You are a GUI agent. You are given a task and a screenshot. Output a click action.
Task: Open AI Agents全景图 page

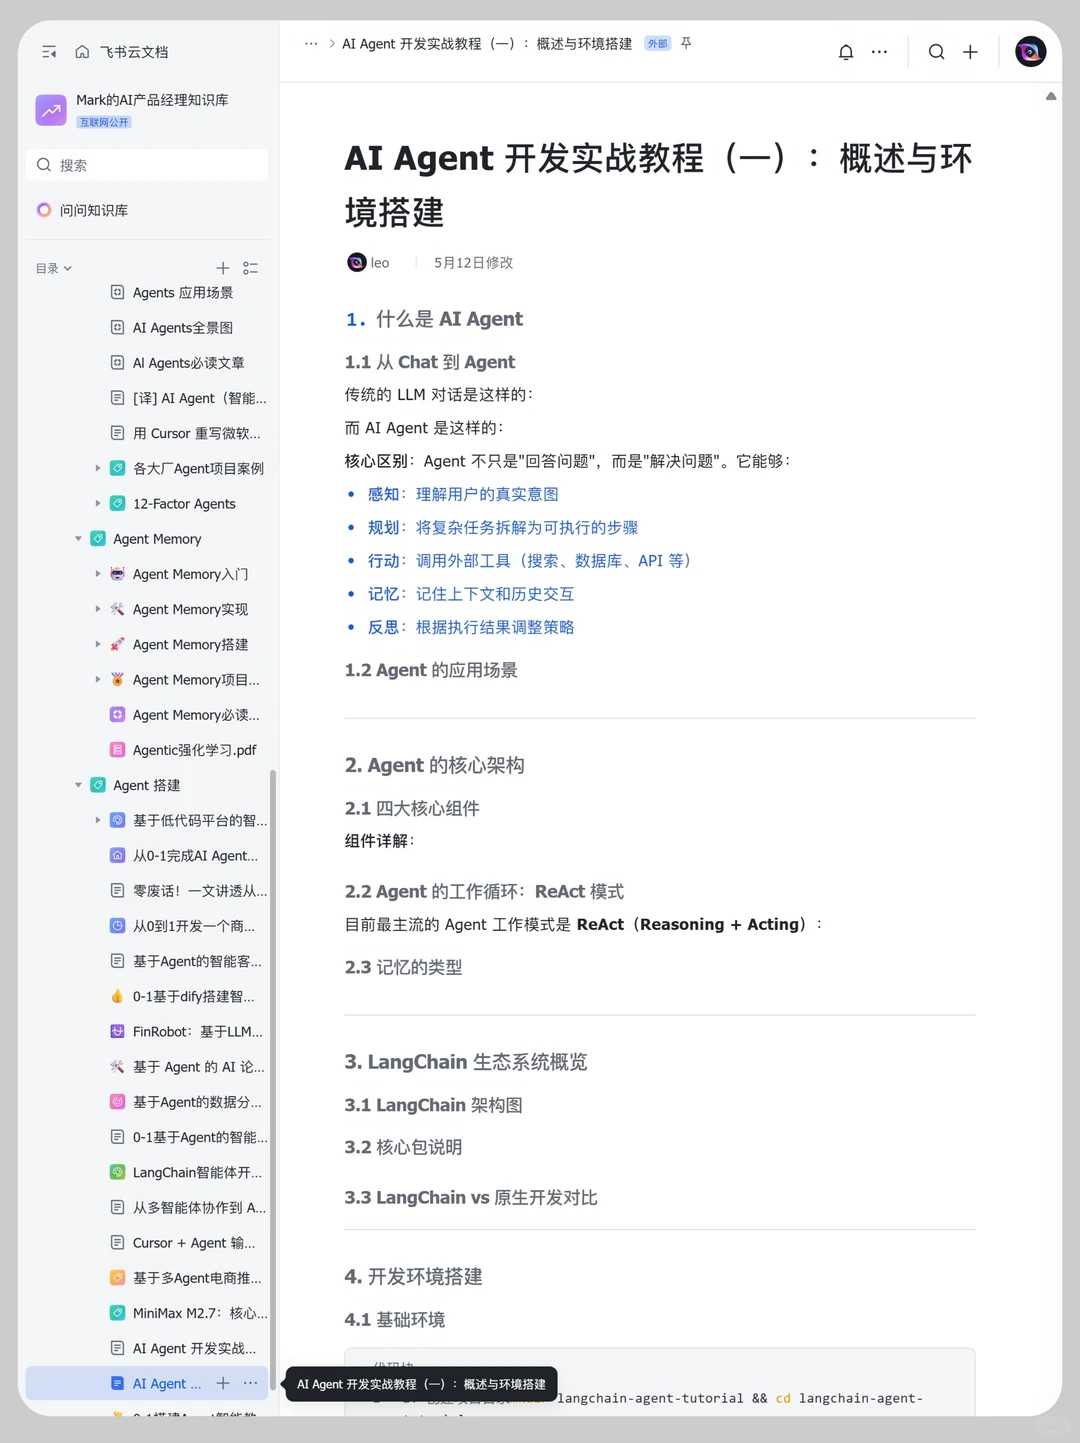pyautogui.click(x=183, y=328)
